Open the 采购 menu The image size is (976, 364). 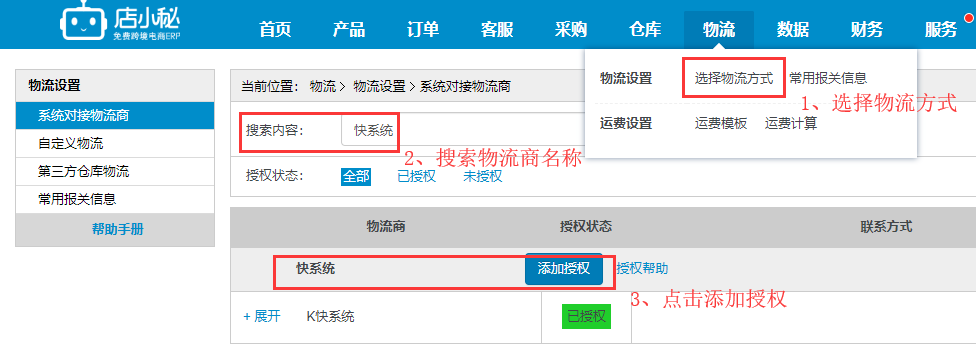(571, 29)
